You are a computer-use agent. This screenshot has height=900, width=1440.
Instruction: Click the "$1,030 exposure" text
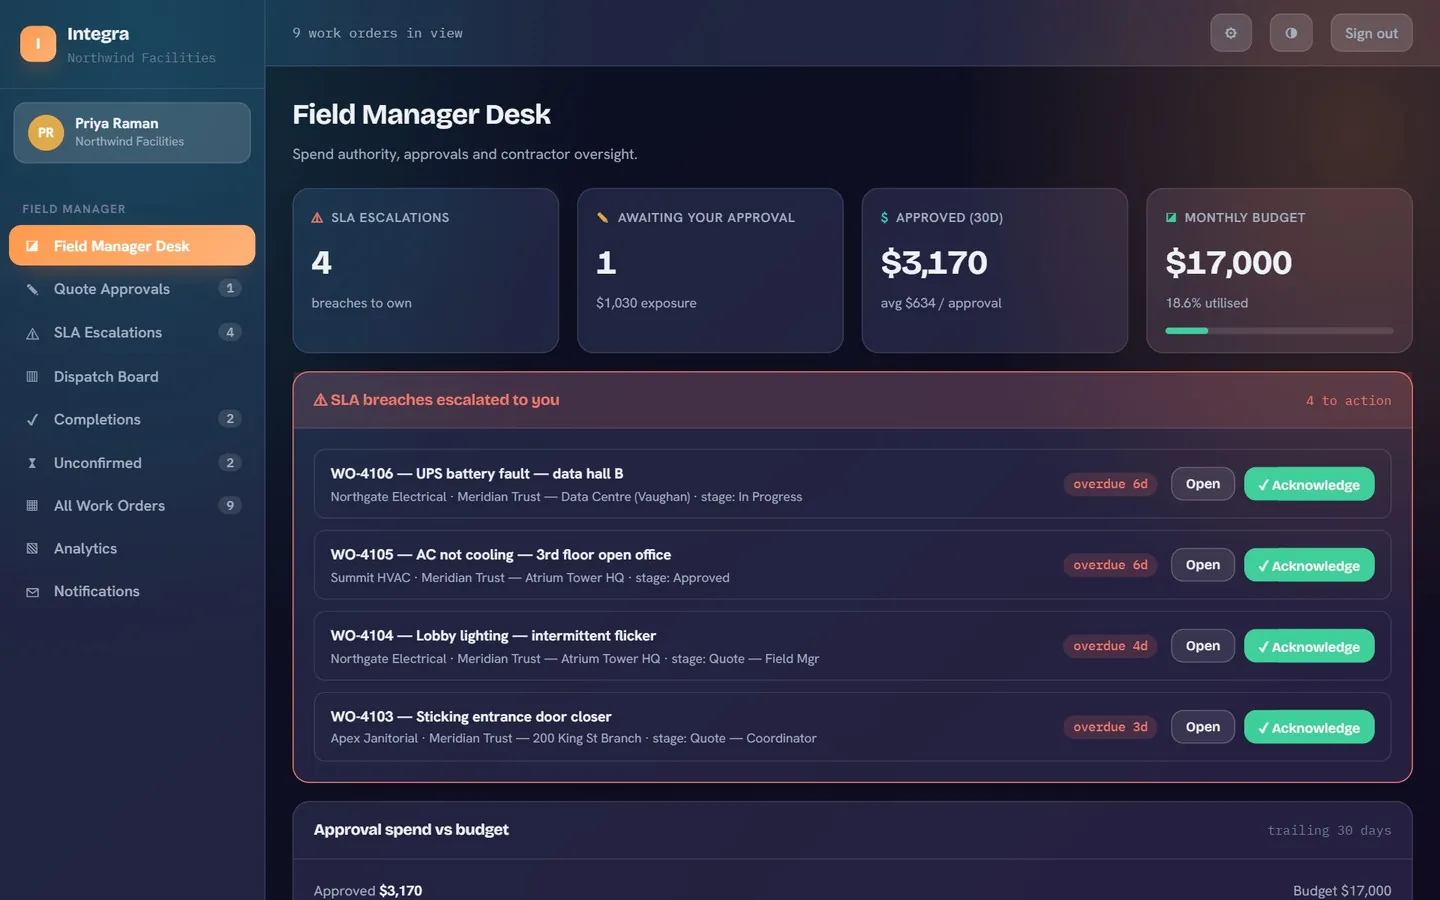pos(646,303)
